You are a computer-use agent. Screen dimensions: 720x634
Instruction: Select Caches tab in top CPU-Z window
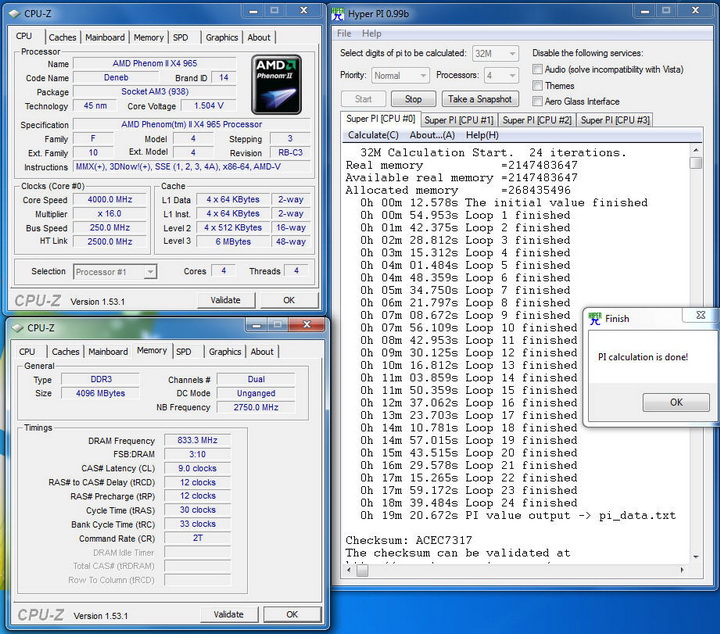(x=62, y=38)
